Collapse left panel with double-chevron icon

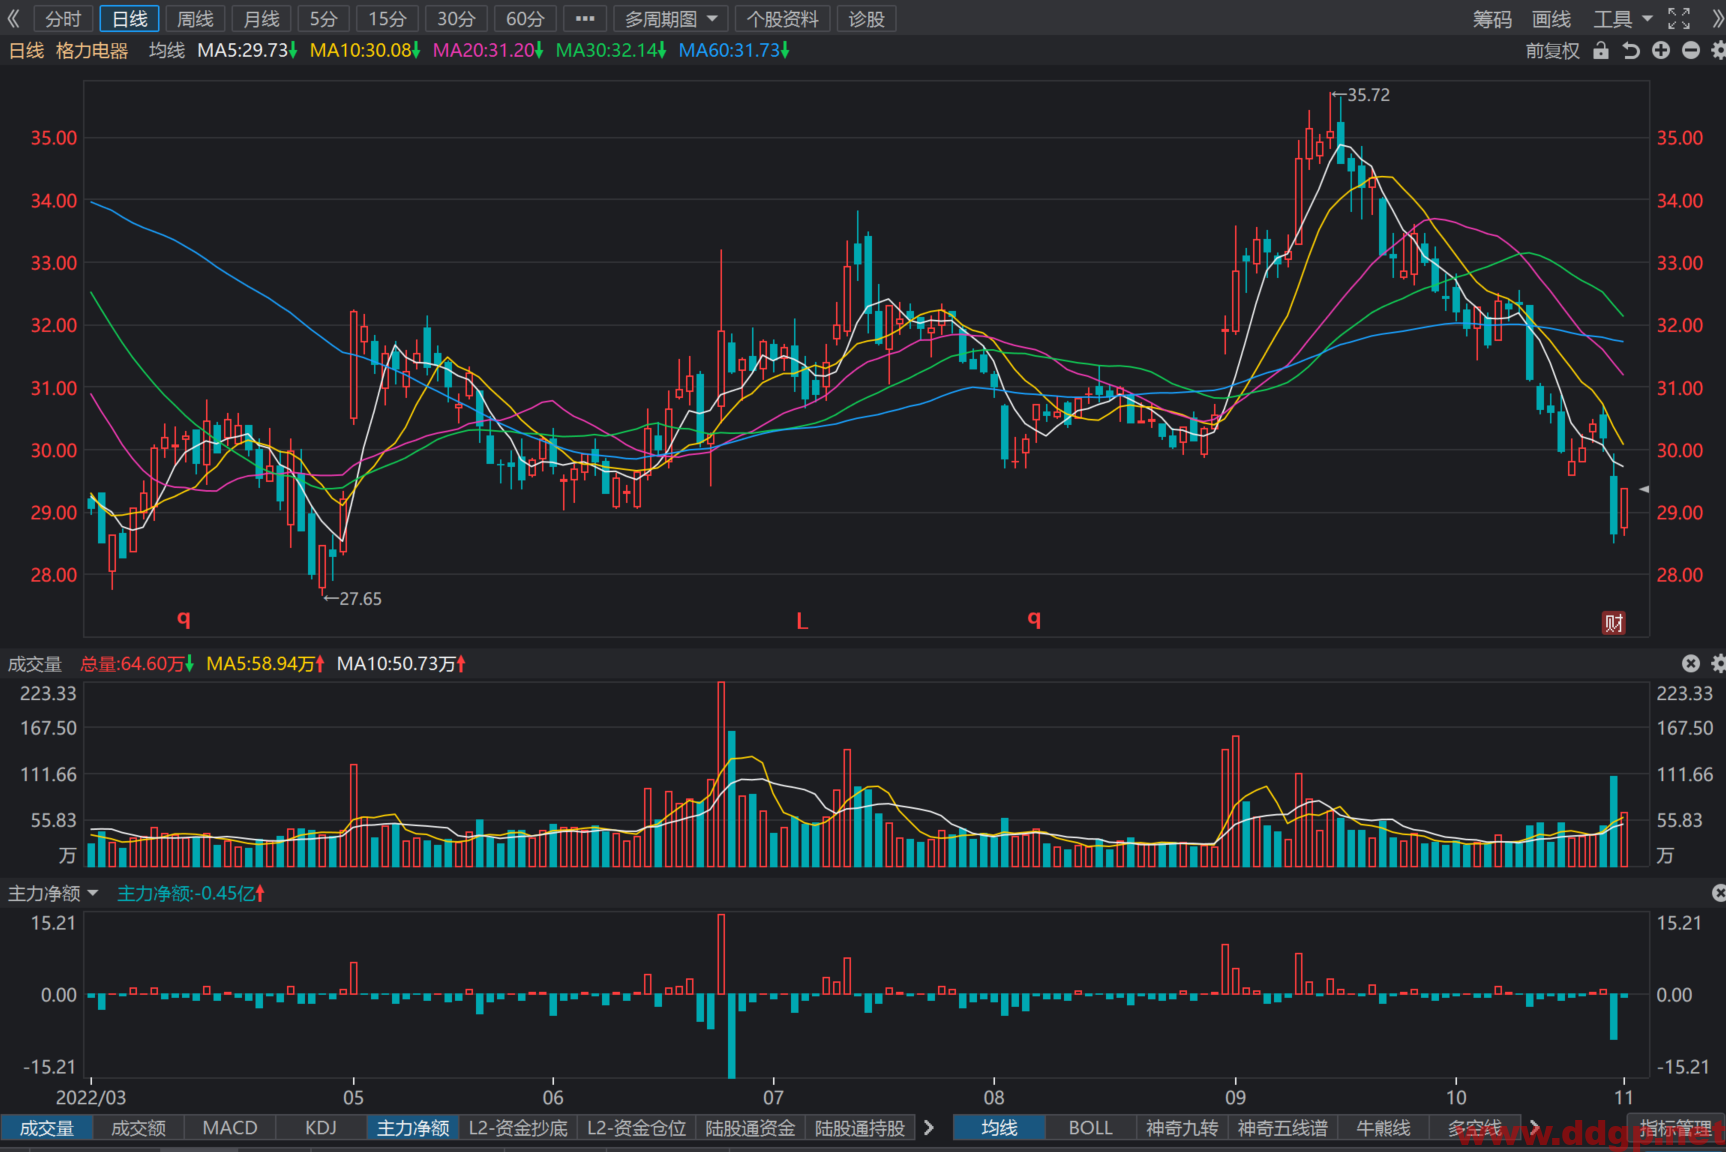[13, 18]
